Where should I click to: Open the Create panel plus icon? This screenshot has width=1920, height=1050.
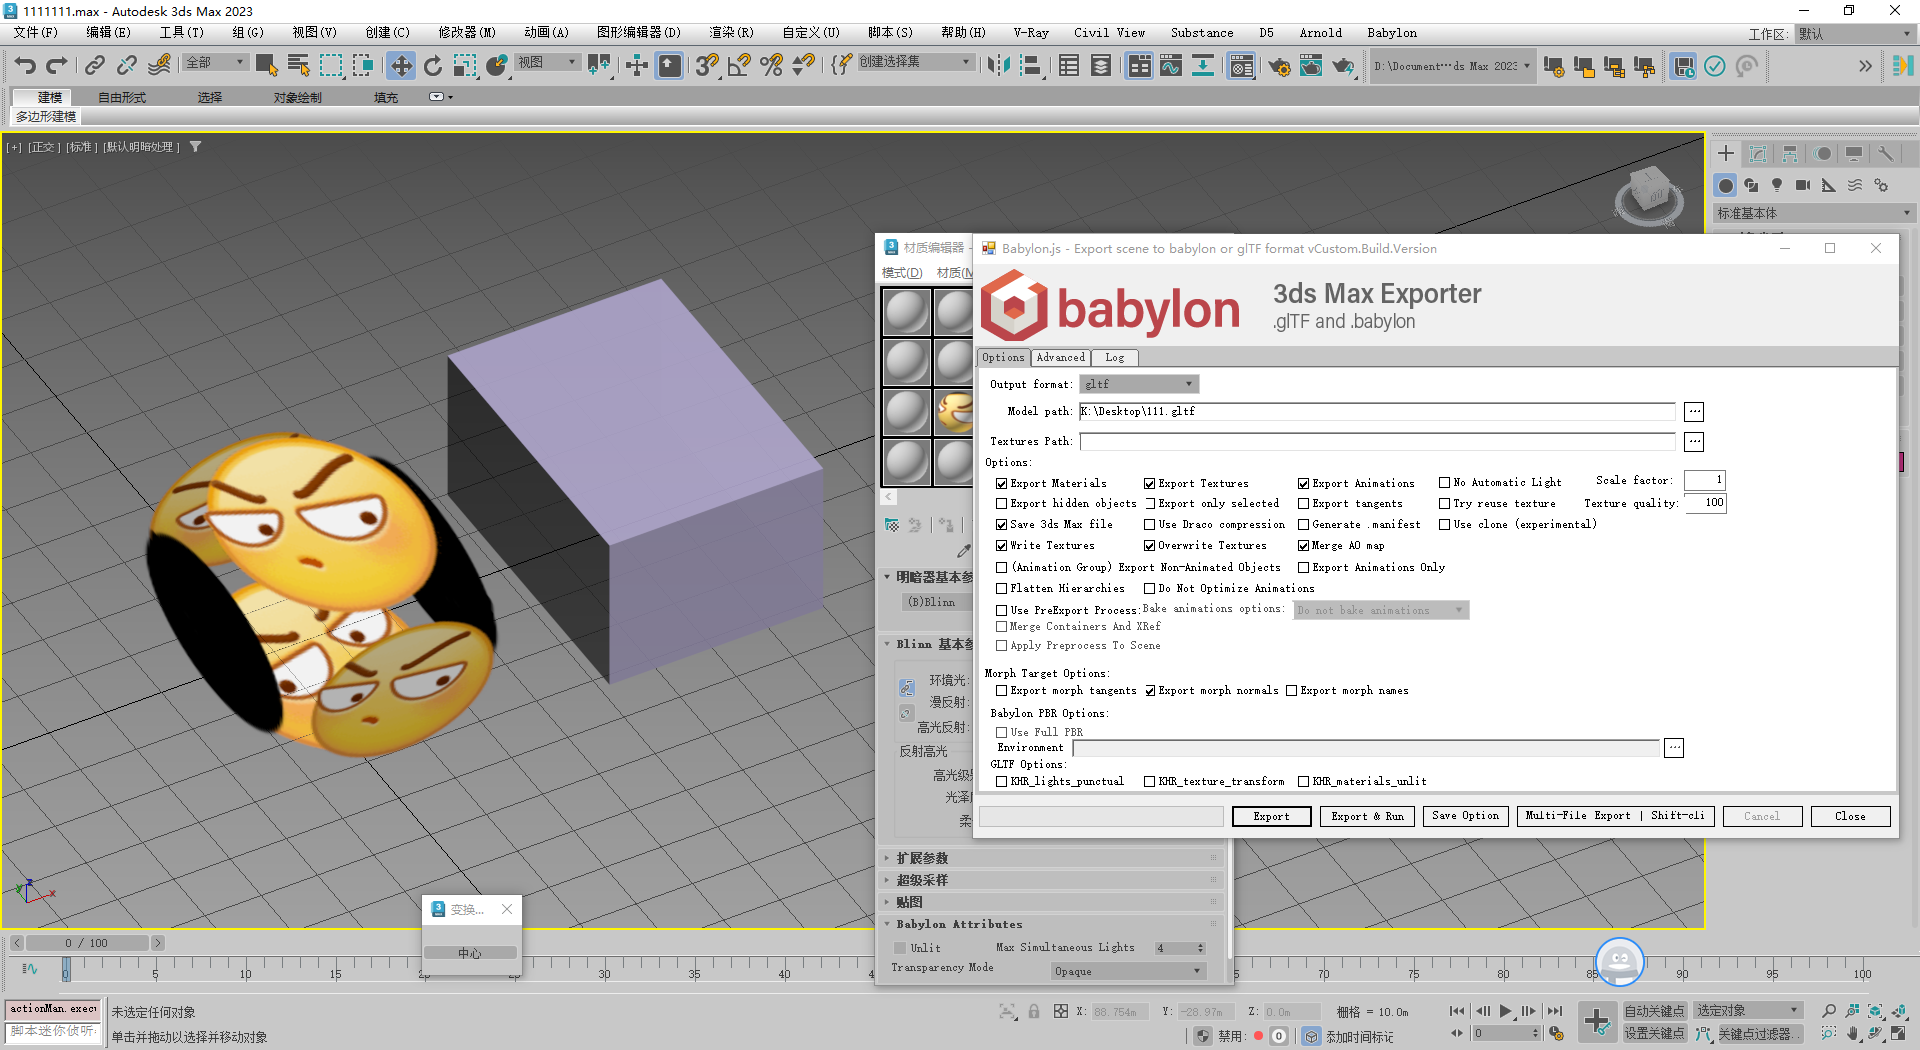coord(1726,153)
